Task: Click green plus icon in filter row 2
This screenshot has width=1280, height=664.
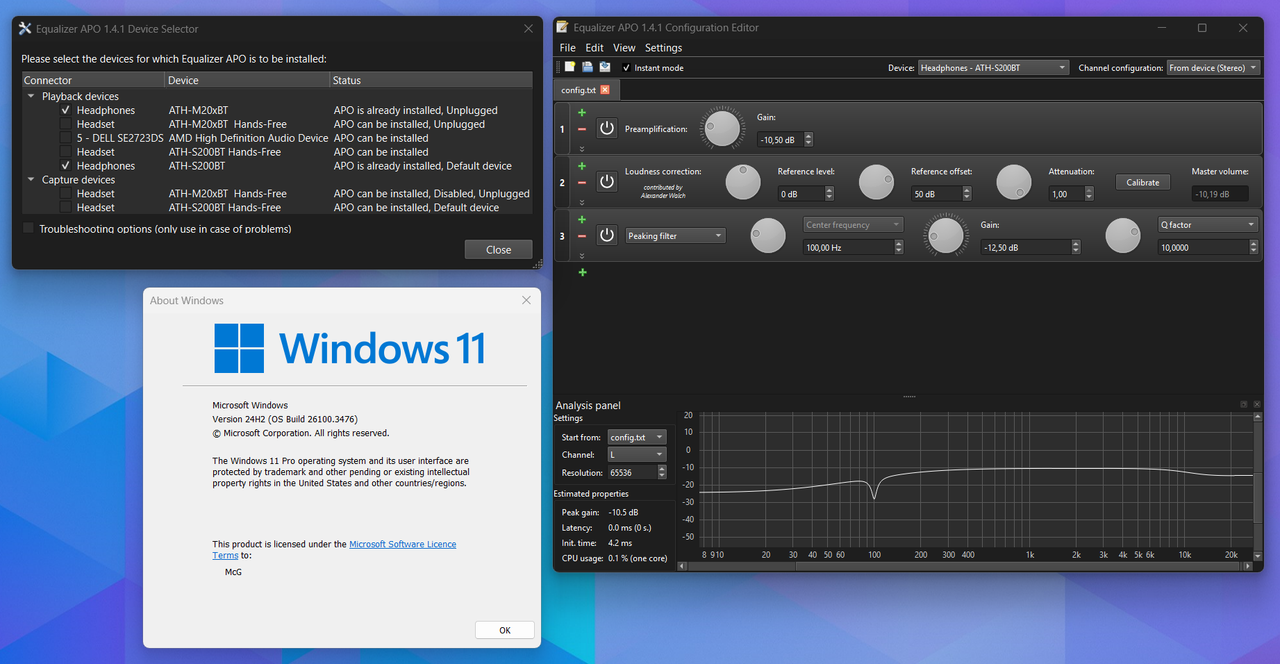Action: point(582,166)
